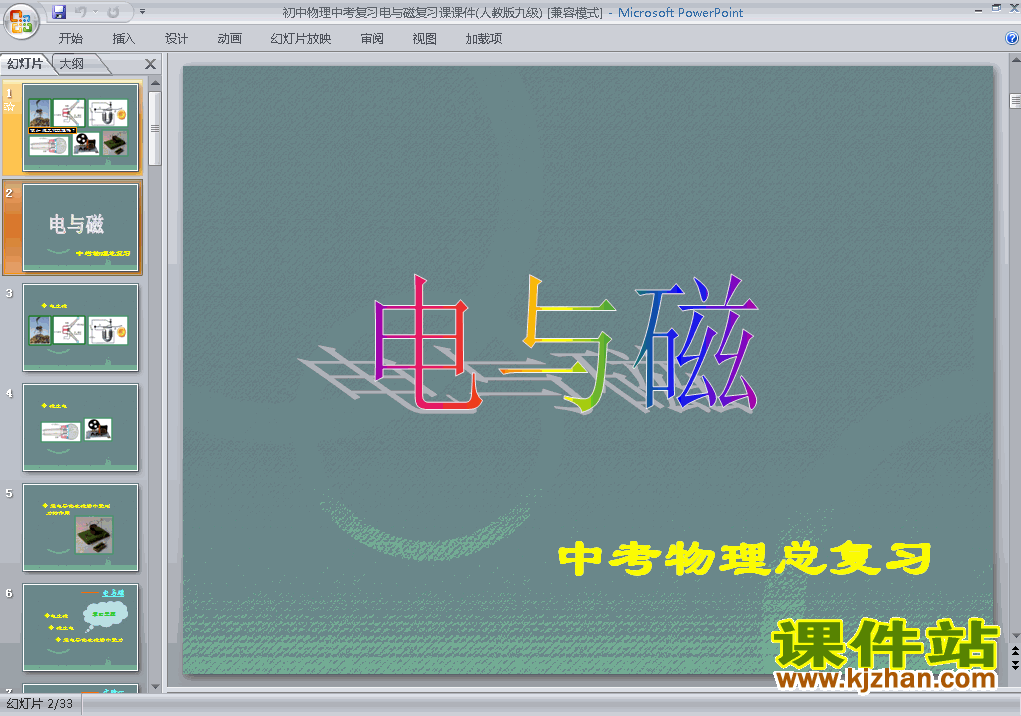Click main slide scroll down arrow
This screenshot has height=716, width=1021.
1015,635
